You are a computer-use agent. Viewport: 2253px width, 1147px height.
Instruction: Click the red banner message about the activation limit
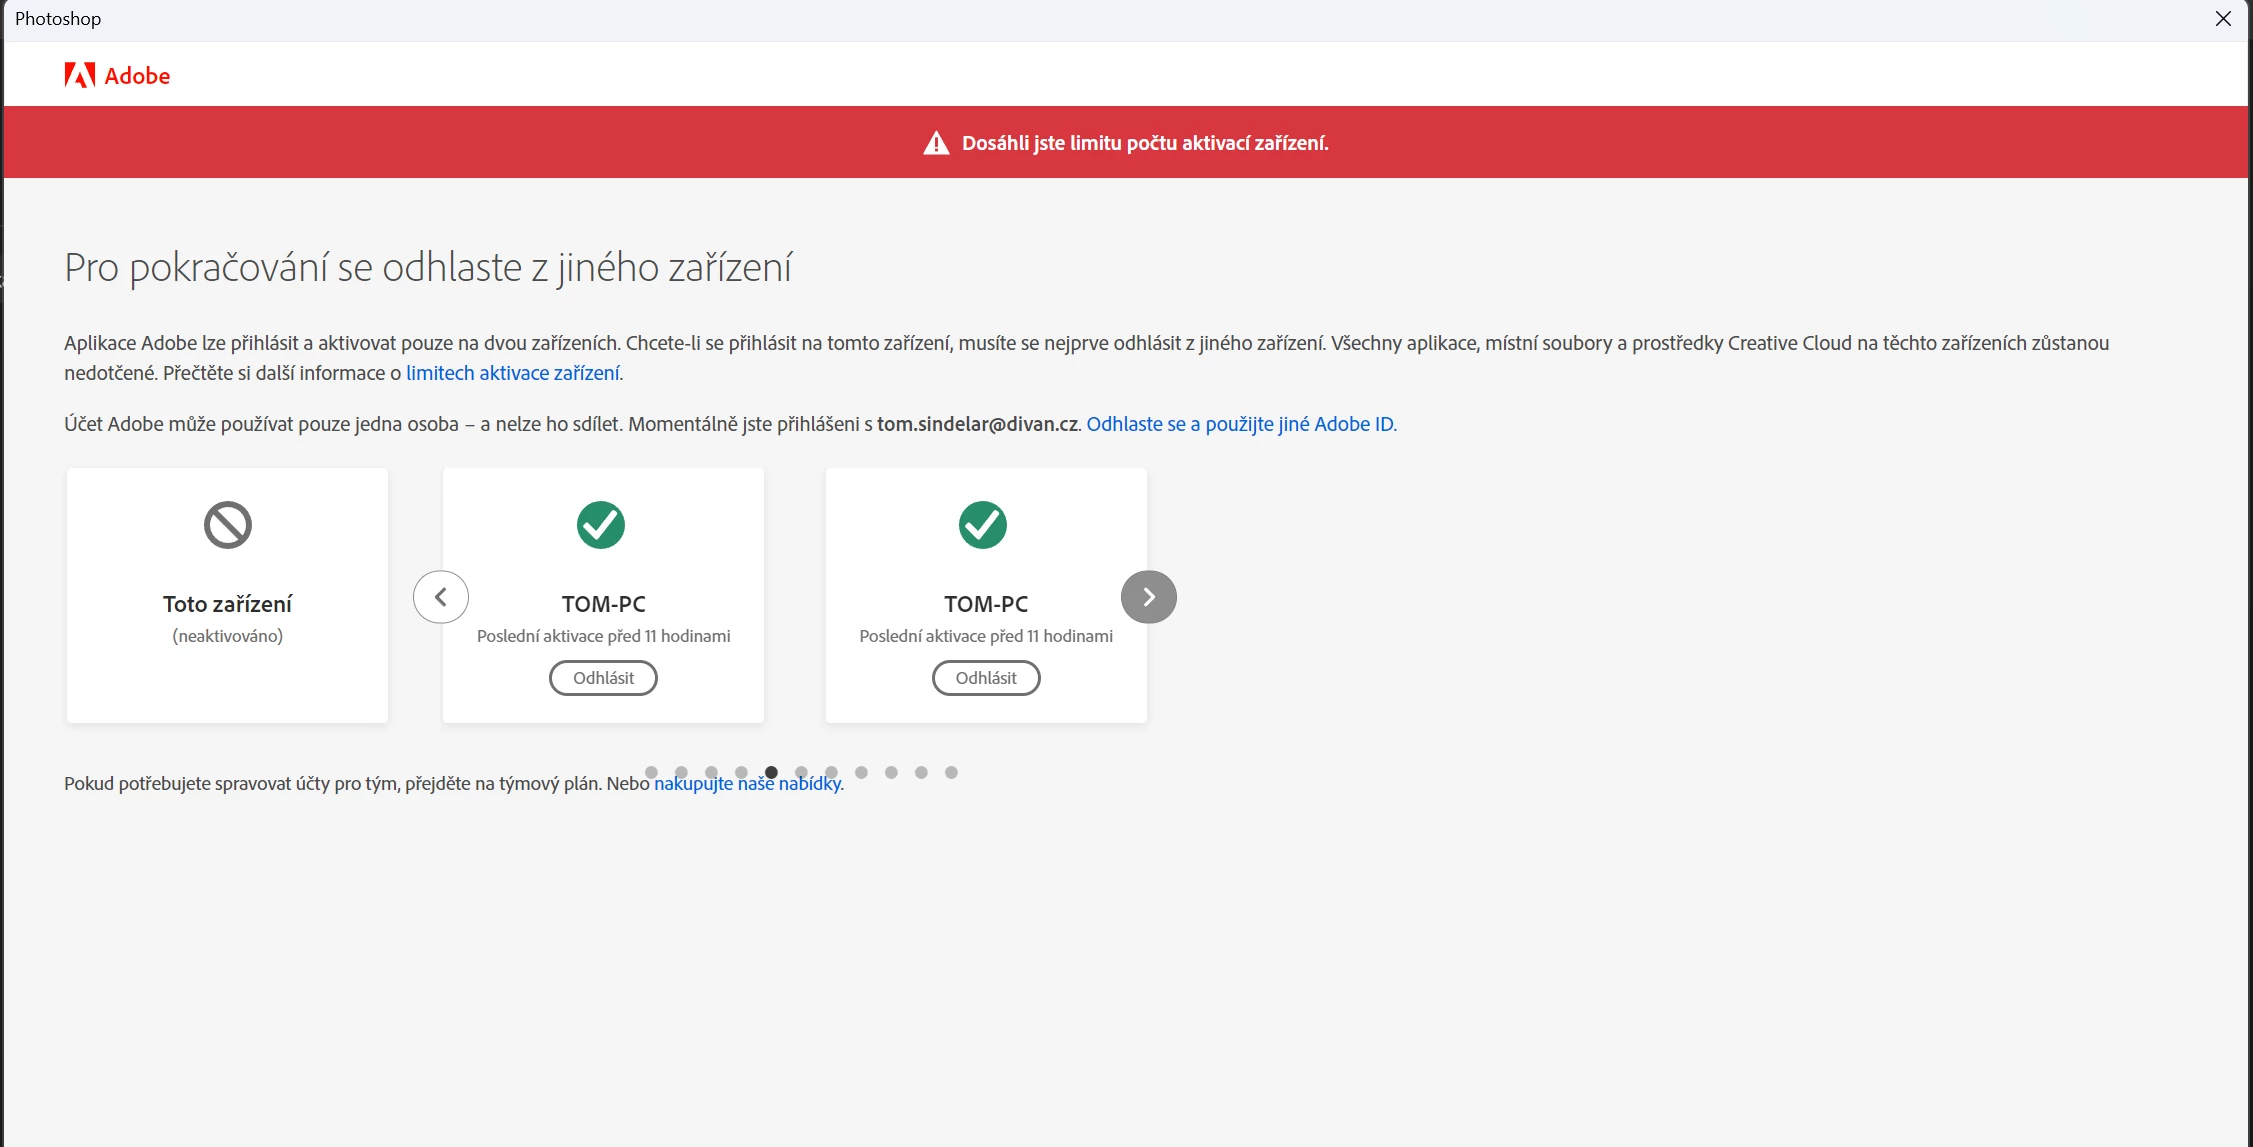(x=1145, y=143)
